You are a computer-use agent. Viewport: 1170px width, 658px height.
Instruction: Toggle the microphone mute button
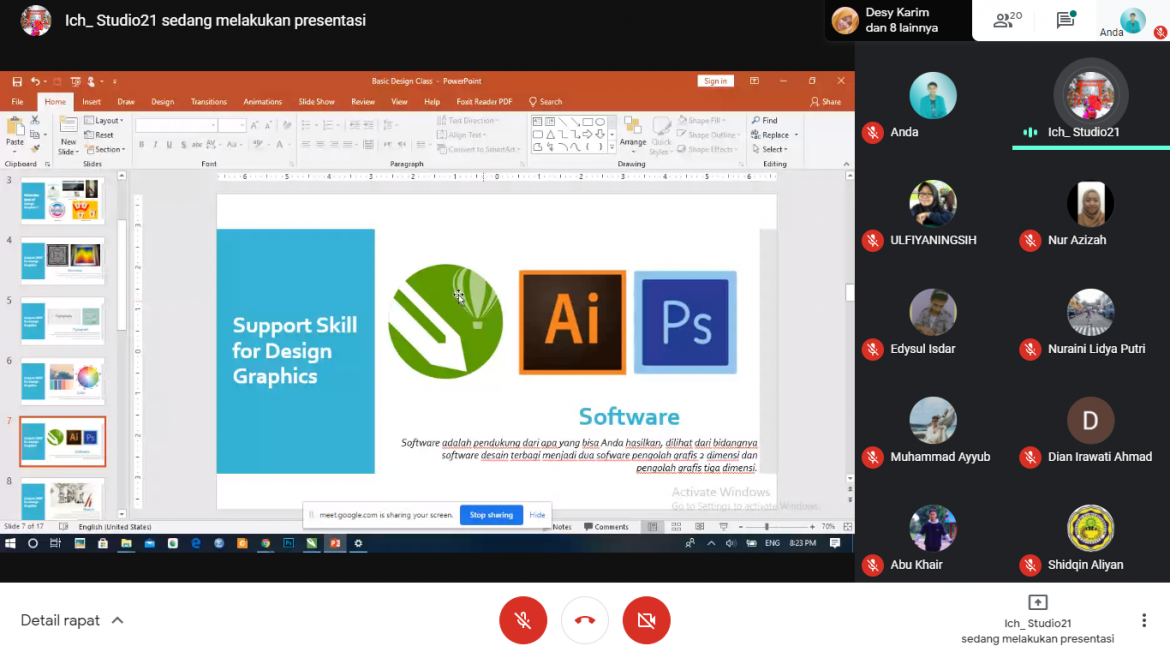[x=523, y=620]
